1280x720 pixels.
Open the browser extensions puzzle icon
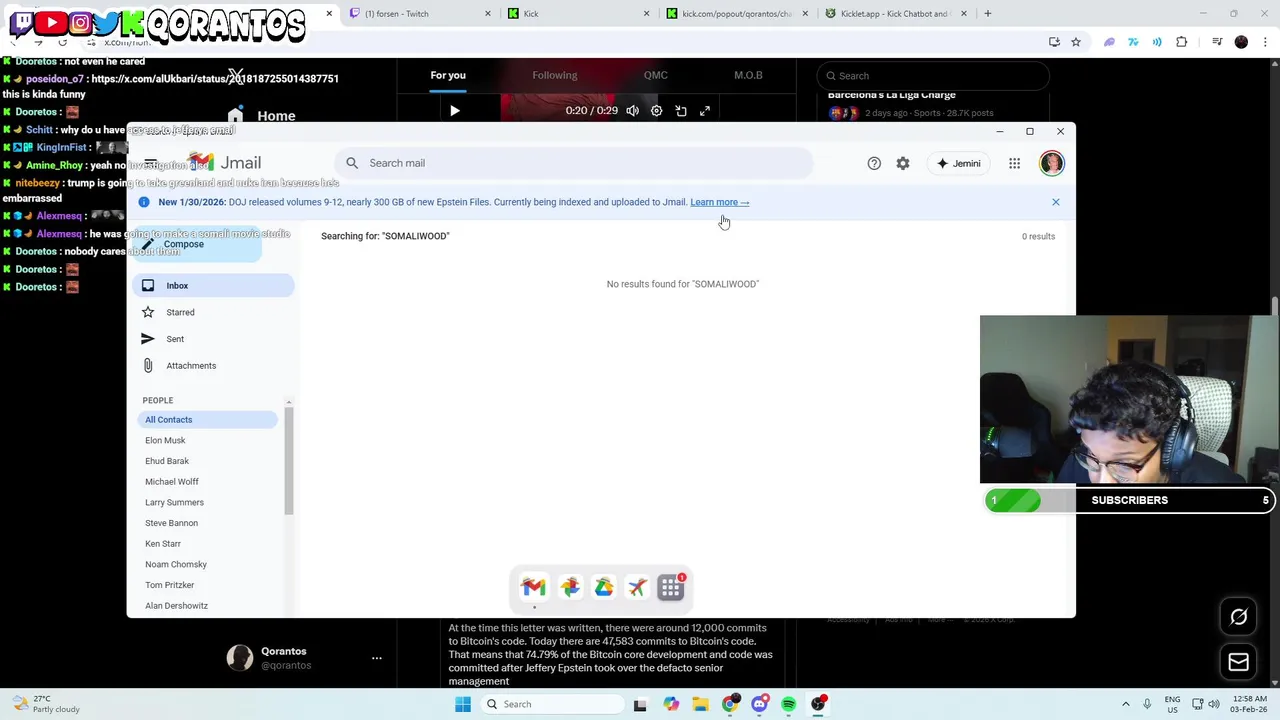coord(1182,42)
